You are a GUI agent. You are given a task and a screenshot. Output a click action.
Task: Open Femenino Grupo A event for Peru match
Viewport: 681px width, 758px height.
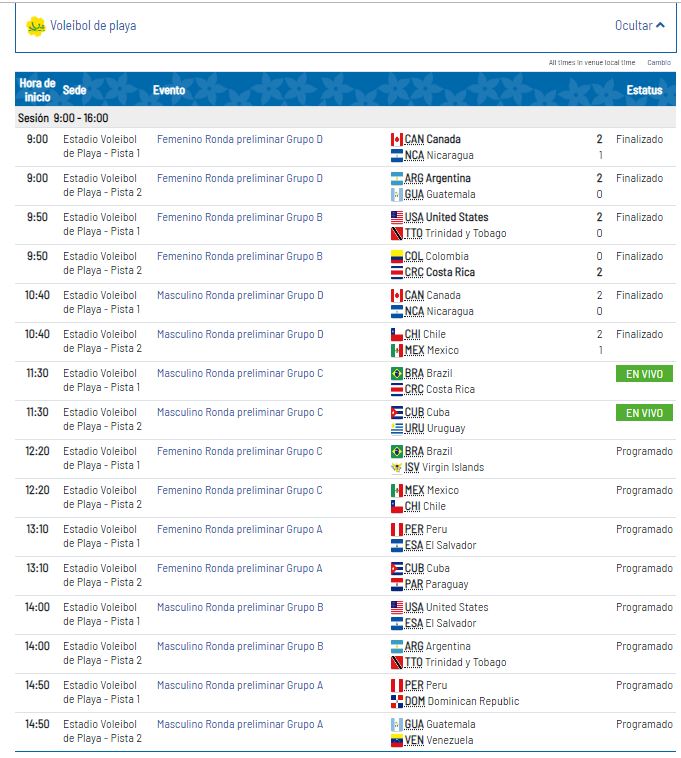click(x=240, y=530)
